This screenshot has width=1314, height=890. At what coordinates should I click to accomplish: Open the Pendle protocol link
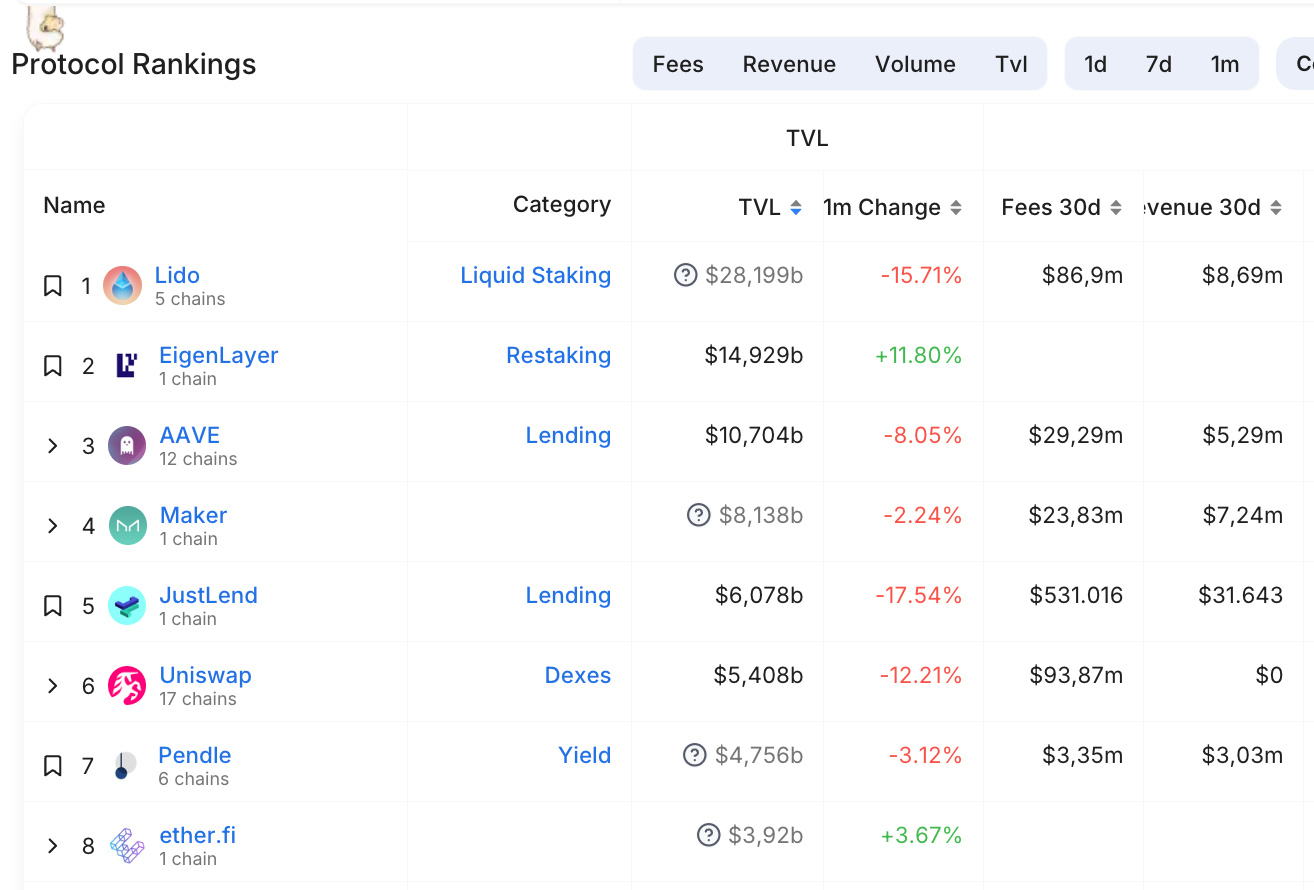[x=195, y=755]
